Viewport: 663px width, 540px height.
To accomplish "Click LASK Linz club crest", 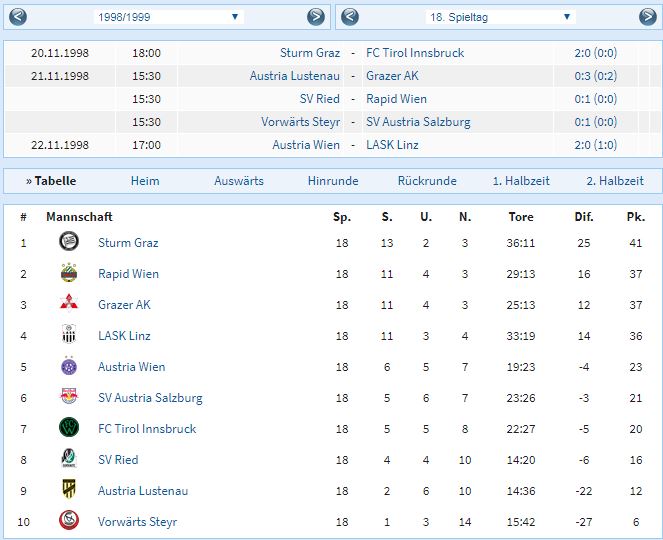I will coord(69,334).
